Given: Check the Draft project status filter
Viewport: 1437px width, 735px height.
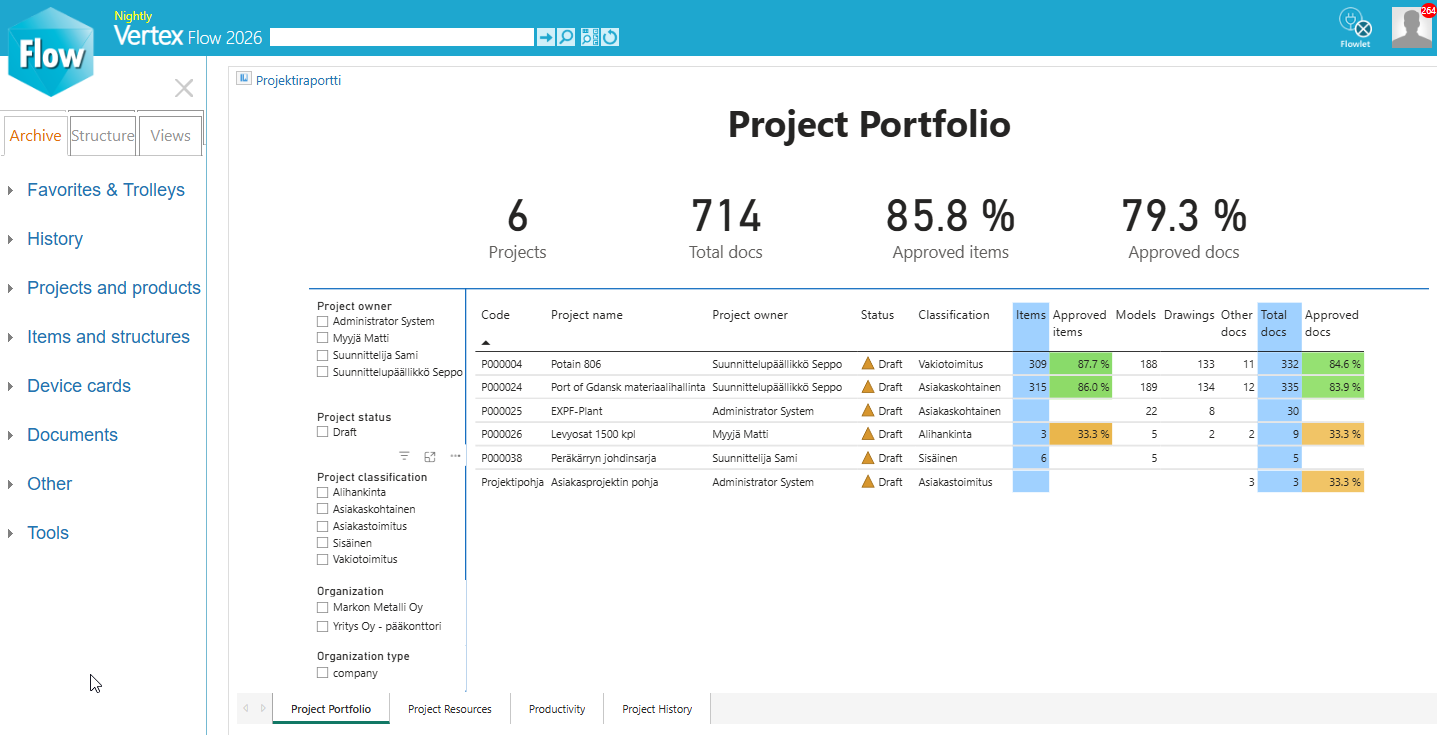Looking at the screenshot, I should coord(322,432).
